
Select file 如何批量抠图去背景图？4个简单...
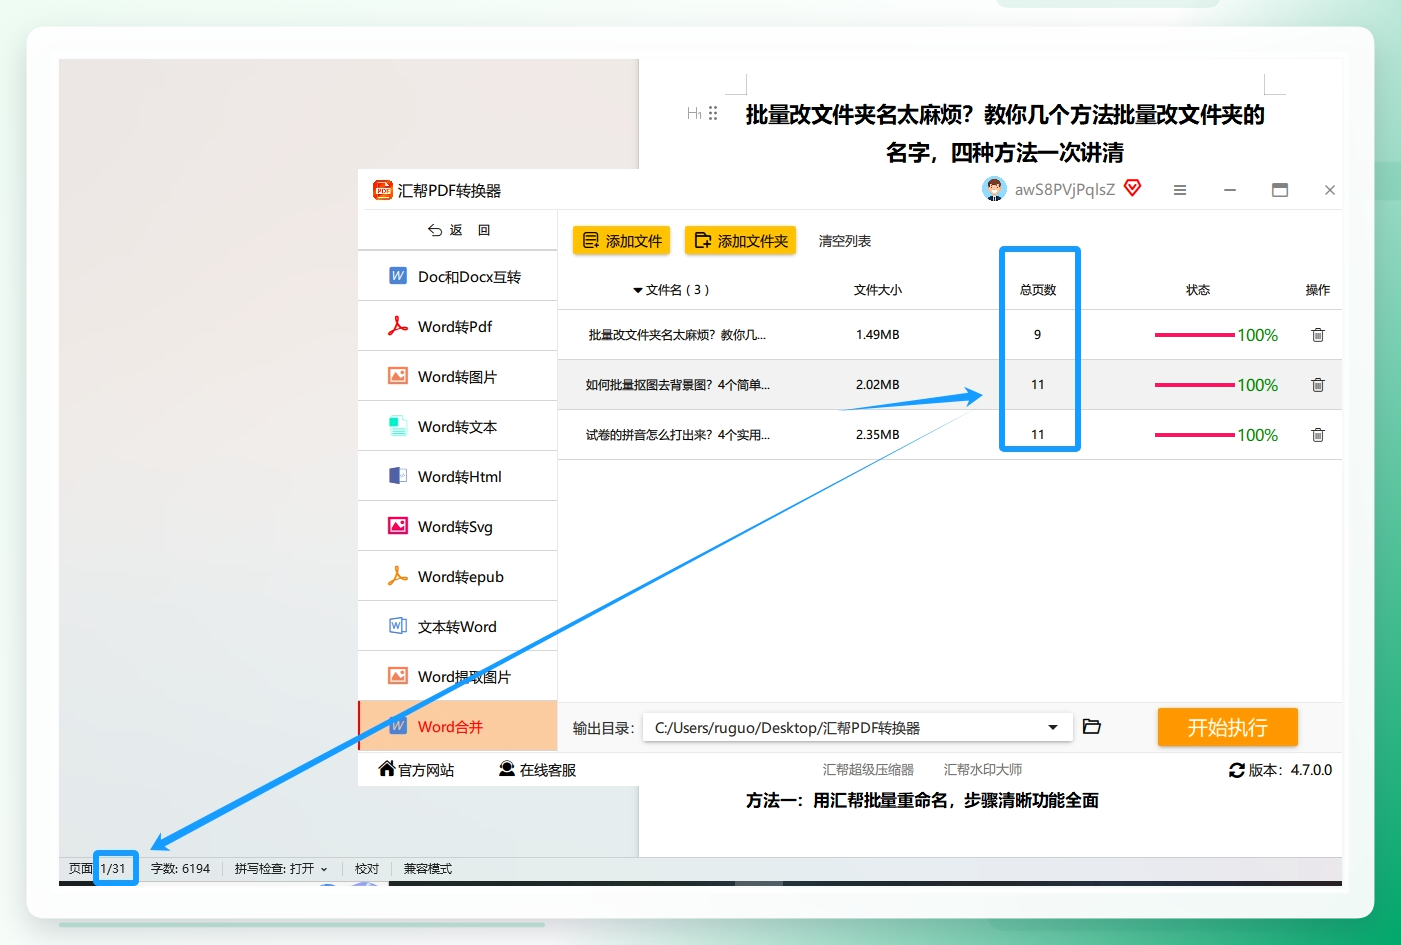677,385
